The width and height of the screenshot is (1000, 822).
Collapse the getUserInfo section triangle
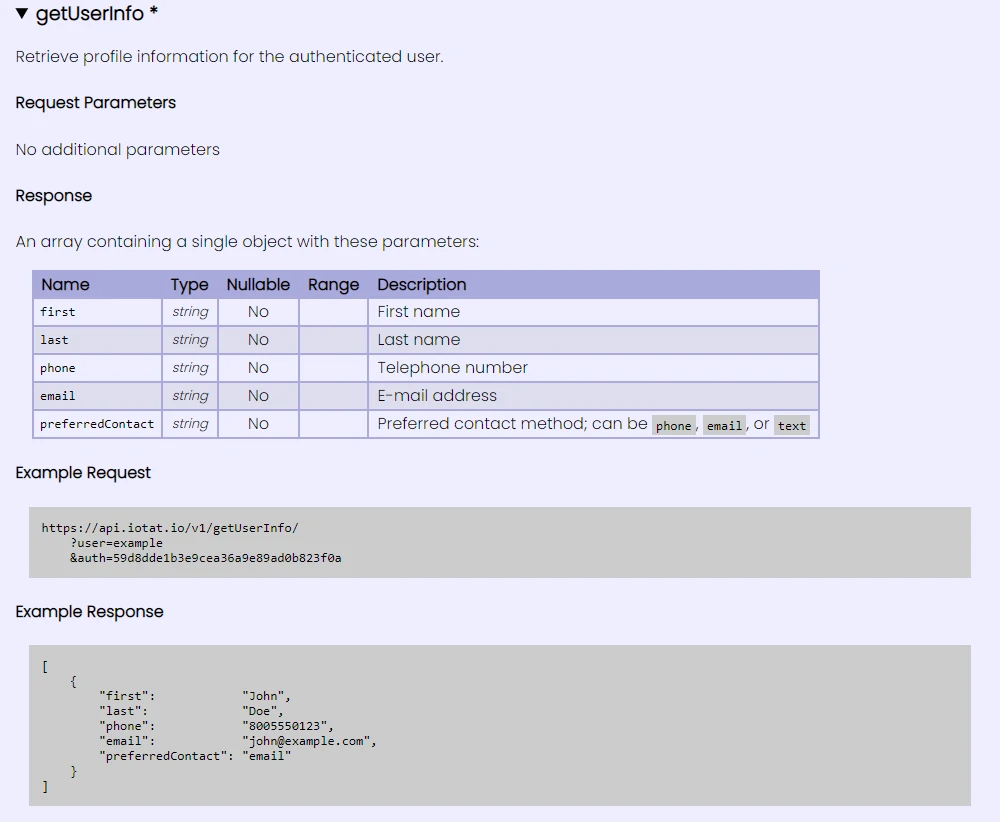(20, 14)
